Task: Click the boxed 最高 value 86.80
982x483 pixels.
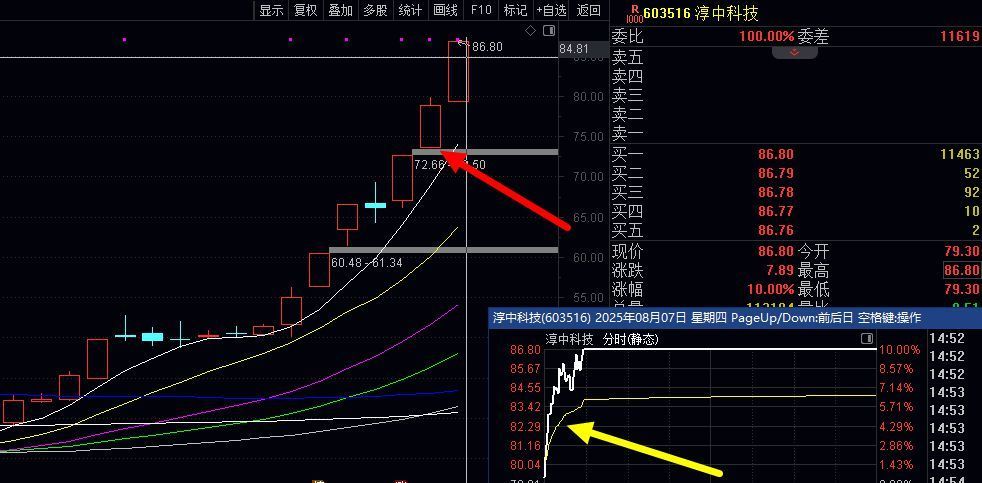Action: click(962, 271)
